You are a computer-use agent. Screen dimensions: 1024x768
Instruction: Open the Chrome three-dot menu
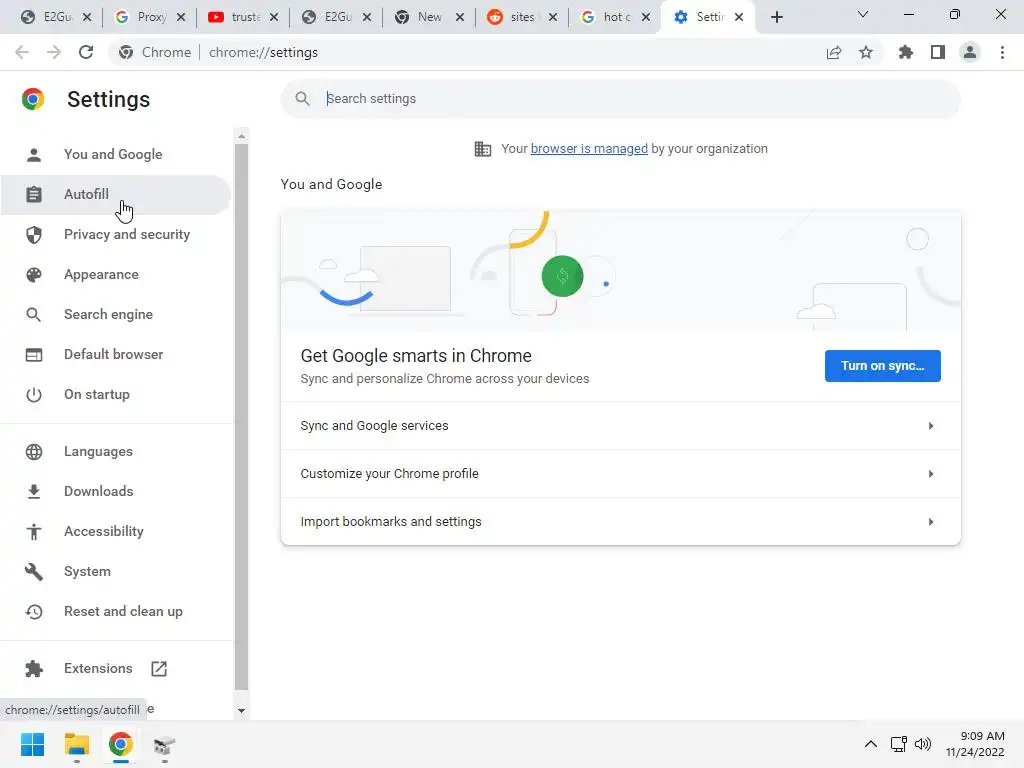pyautogui.click(x=1002, y=52)
